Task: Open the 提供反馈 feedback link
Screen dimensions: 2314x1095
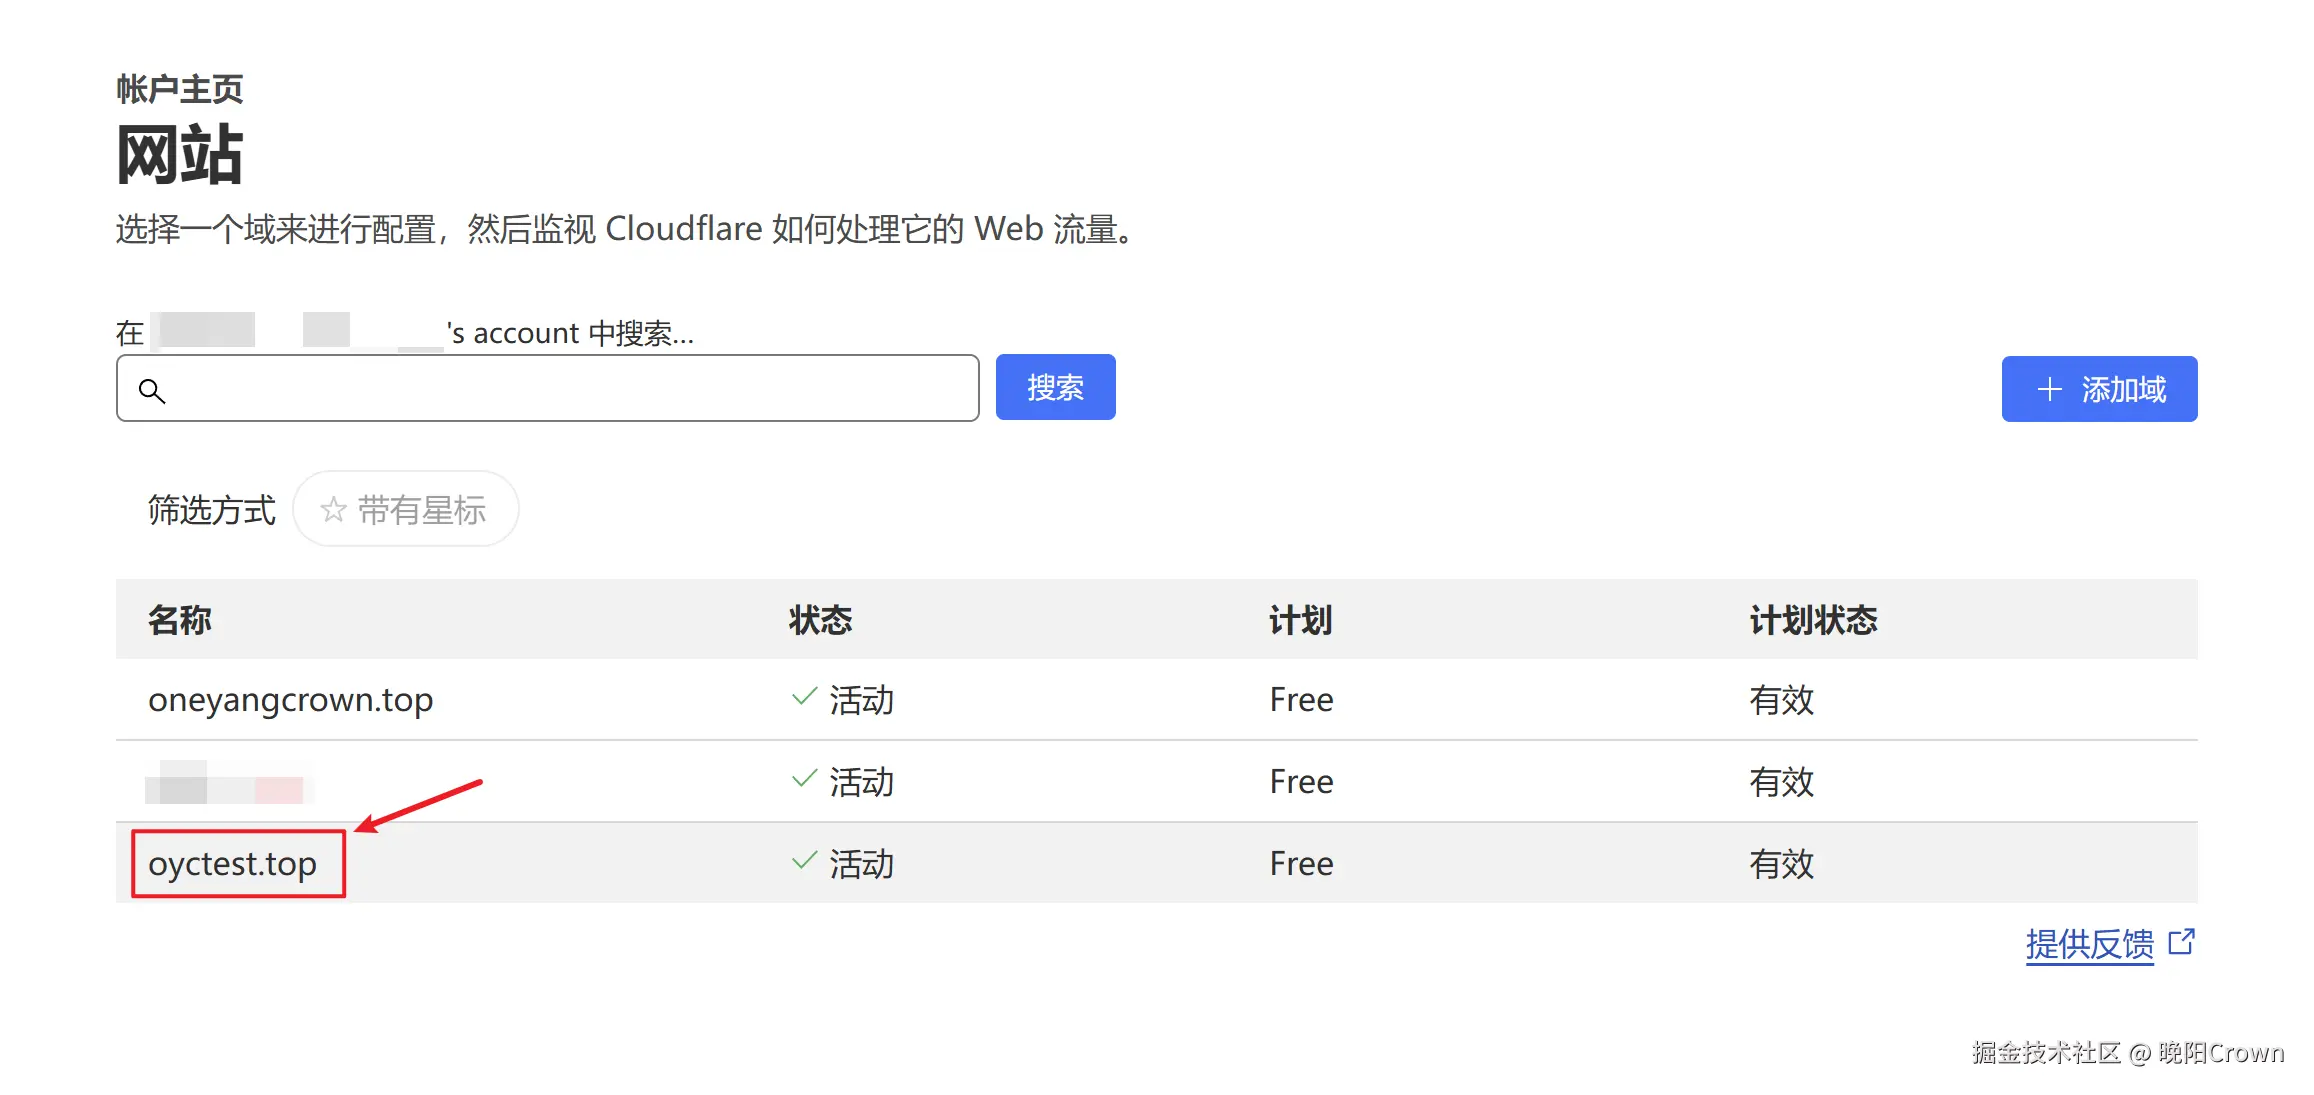Action: 2089,943
